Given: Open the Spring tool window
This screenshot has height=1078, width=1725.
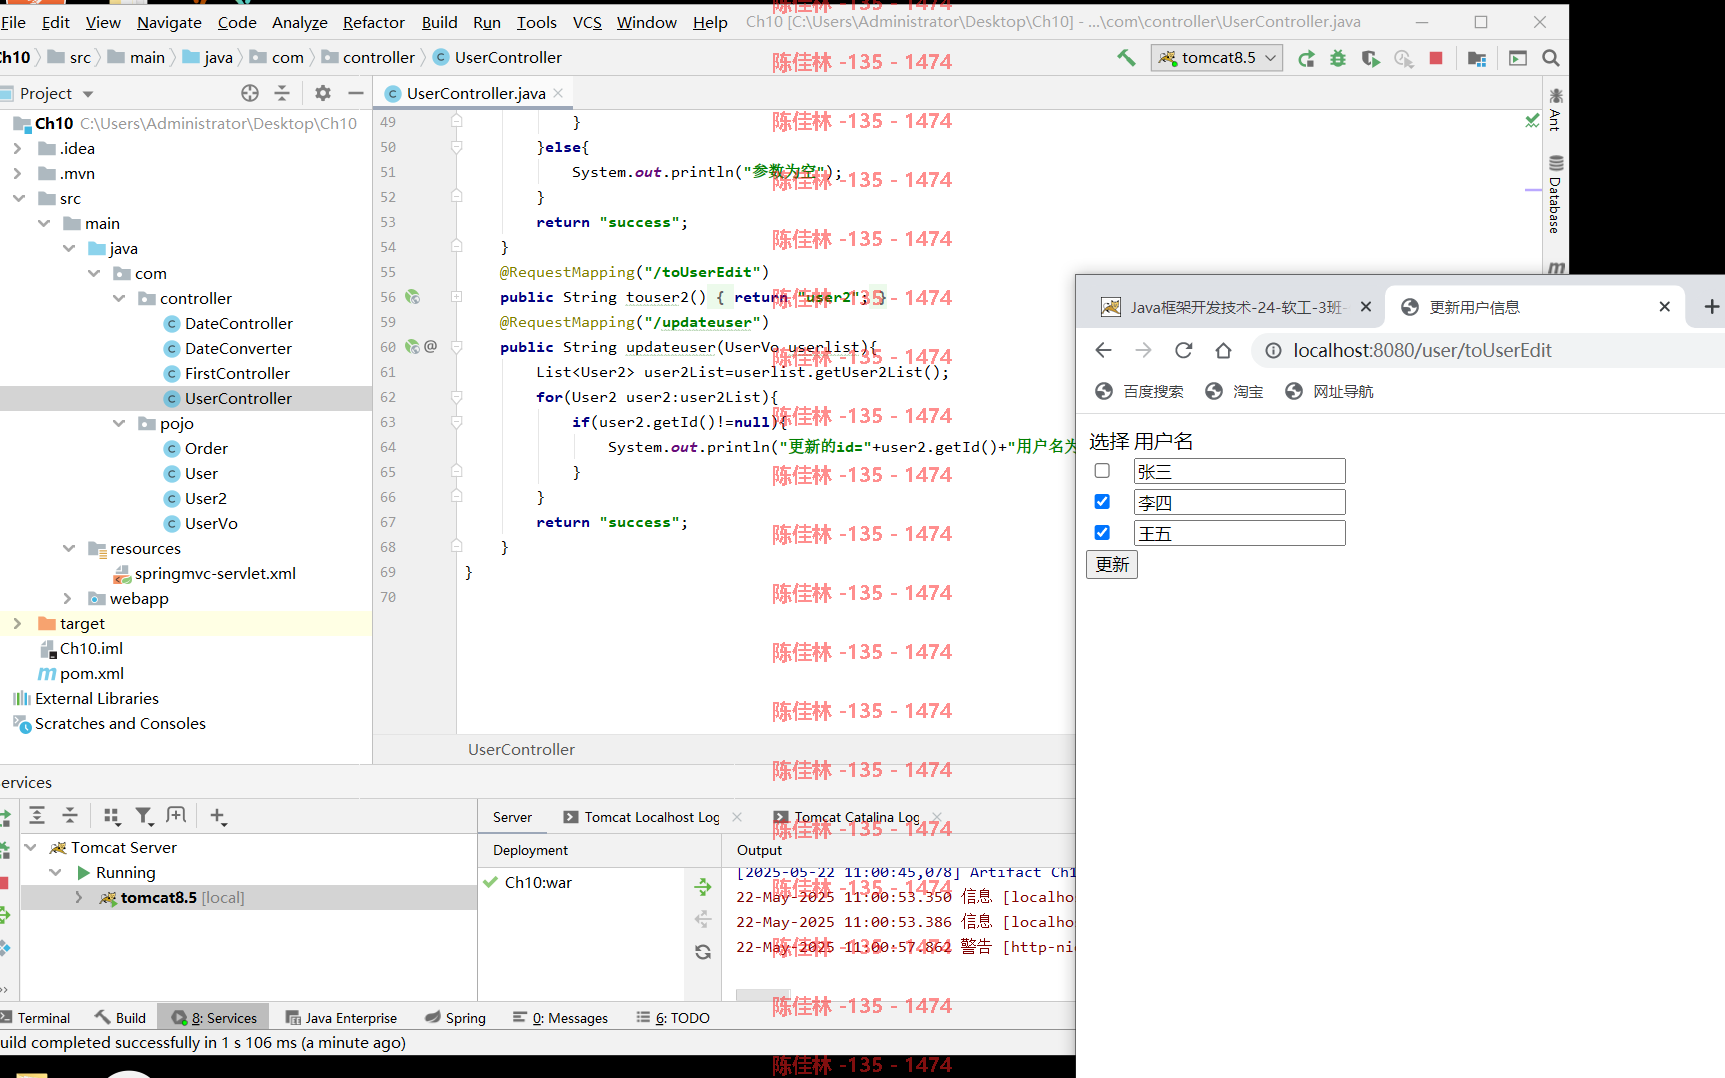Looking at the screenshot, I should tap(455, 1018).
